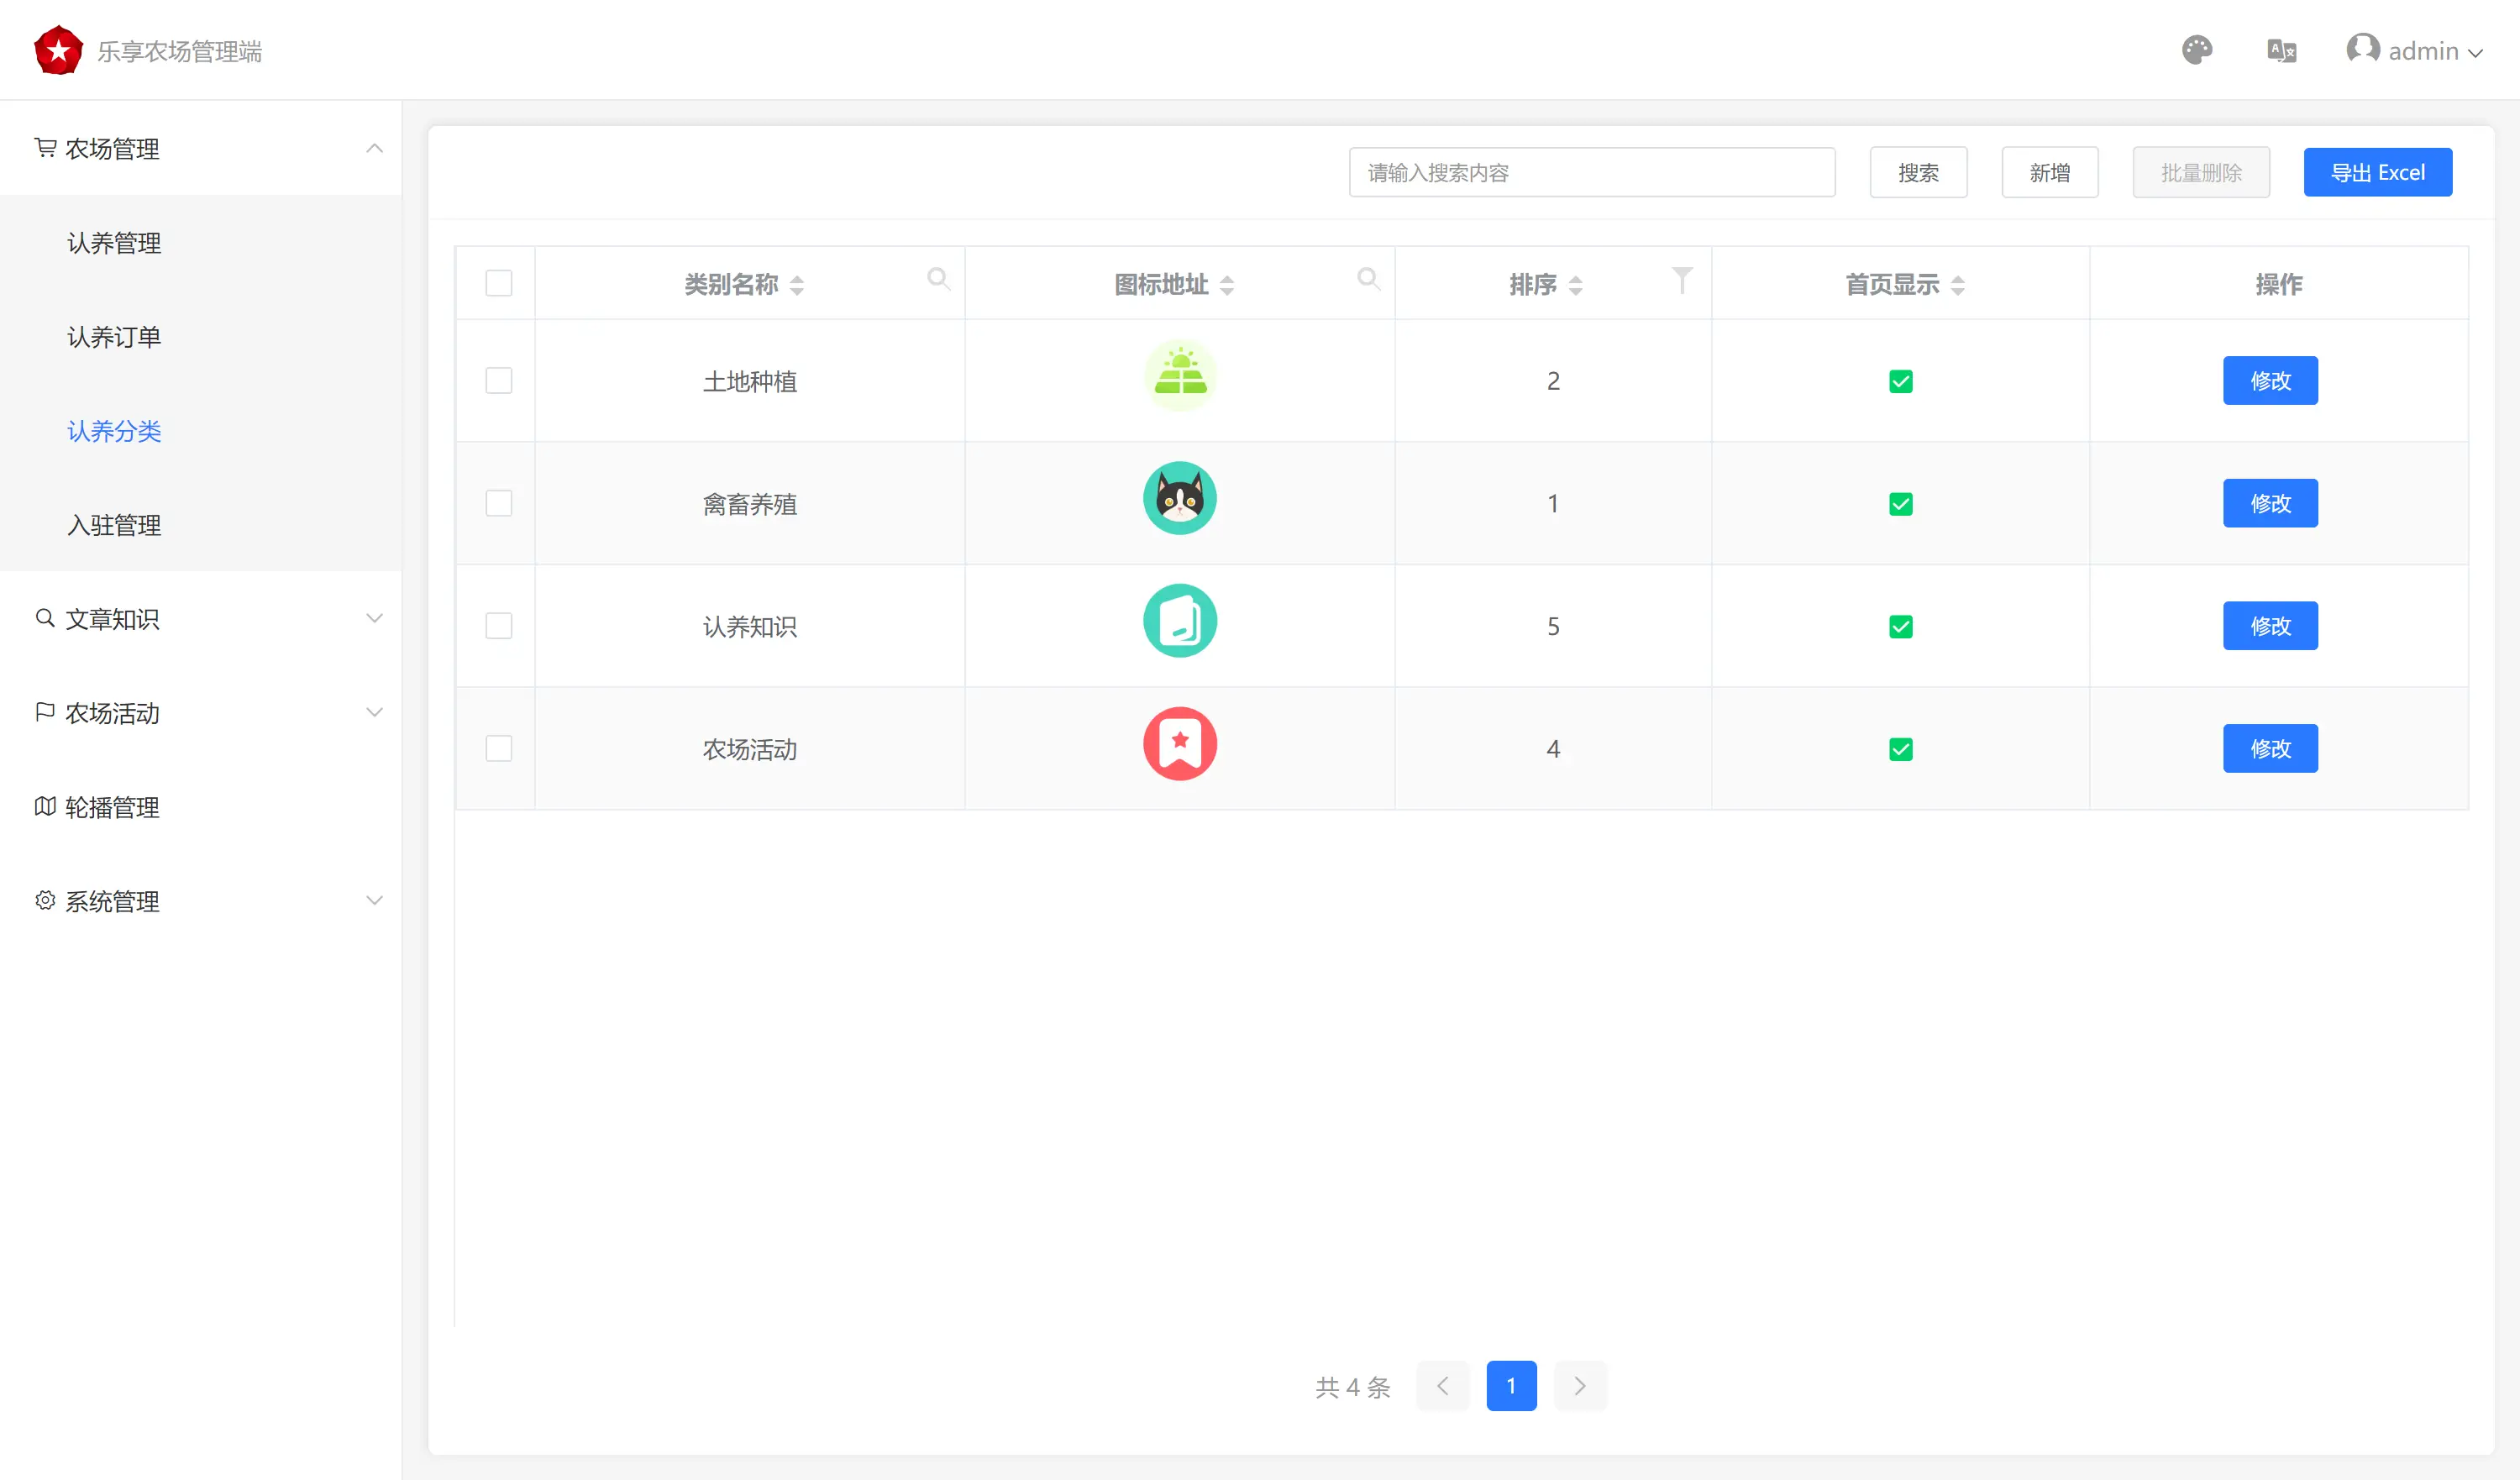
Task: Sort by 类别名称 using sort arrows
Action: [797, 285]
